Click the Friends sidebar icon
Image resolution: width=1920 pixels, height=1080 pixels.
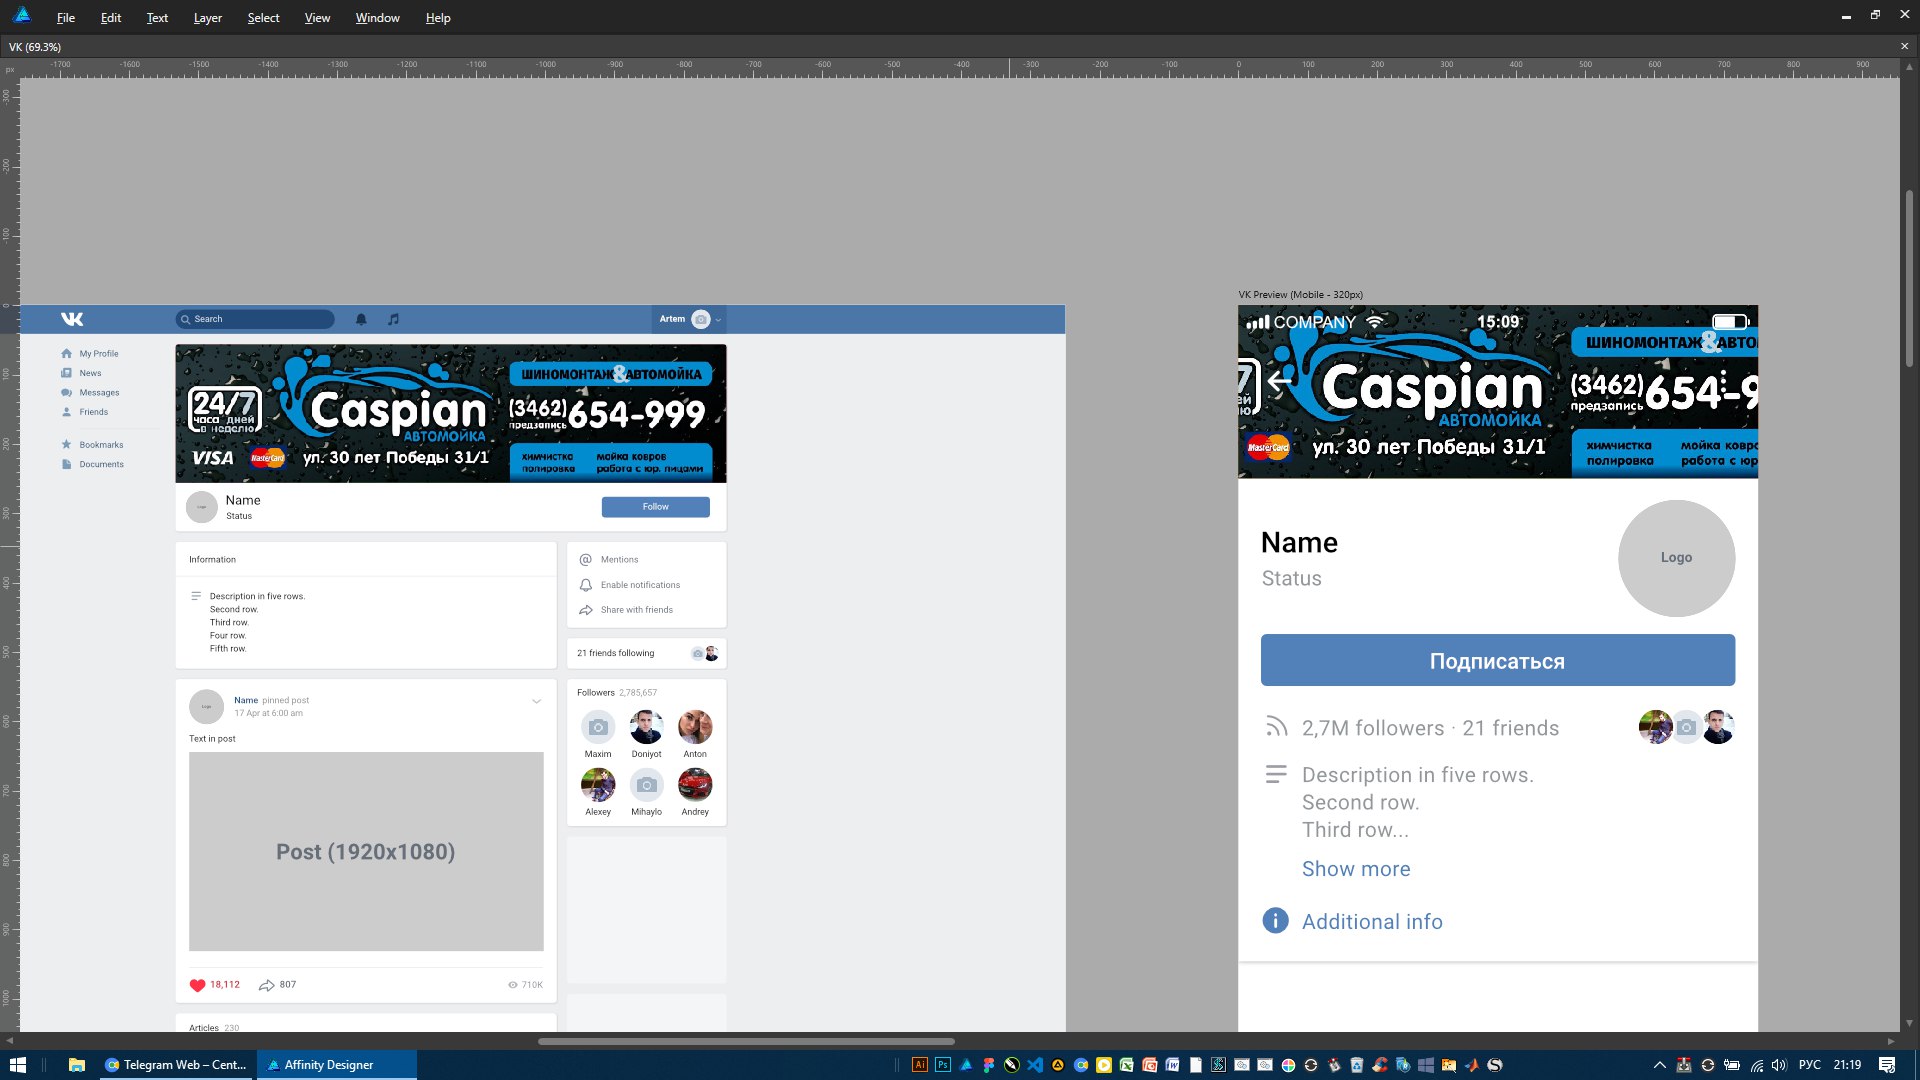click(66, 412)
